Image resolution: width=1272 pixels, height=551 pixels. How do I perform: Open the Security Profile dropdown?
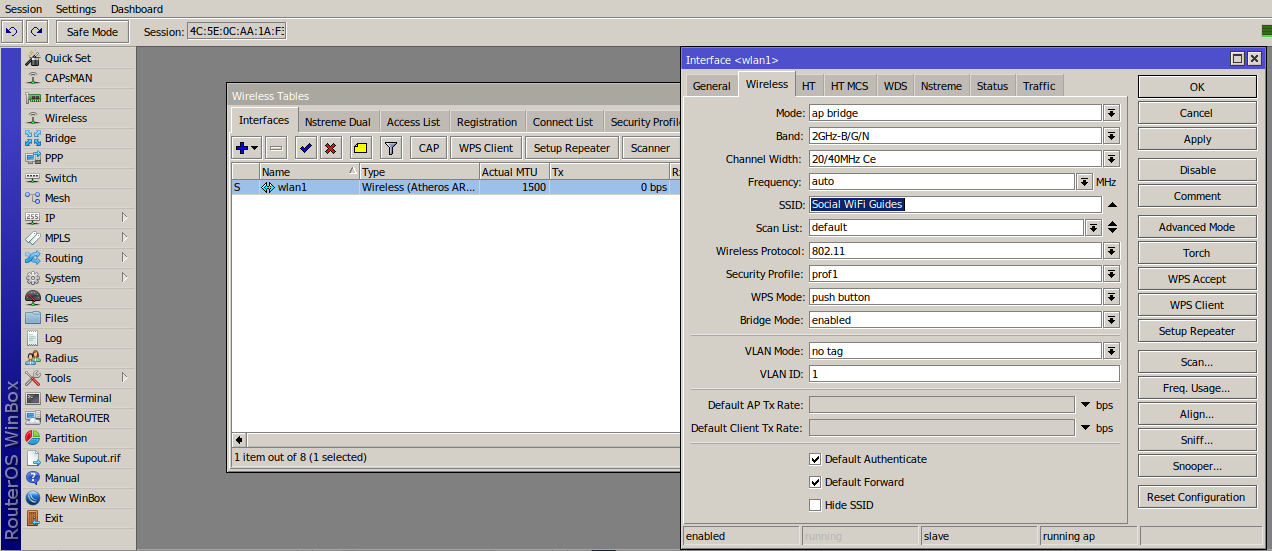[x=1111, y=274]
